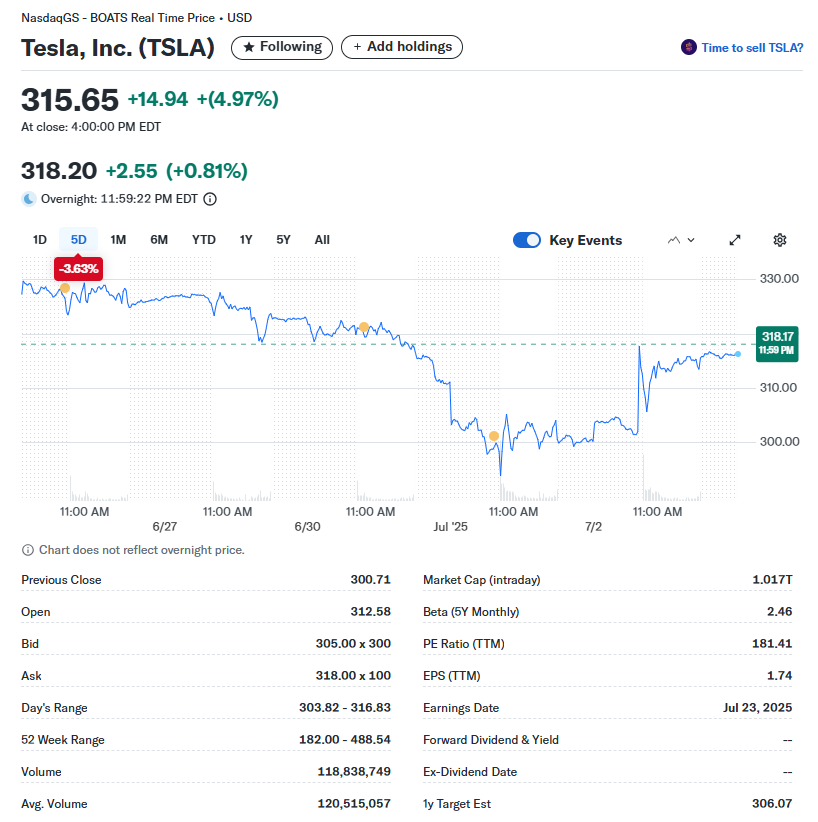Select the All chart range tab

[322, 240]
